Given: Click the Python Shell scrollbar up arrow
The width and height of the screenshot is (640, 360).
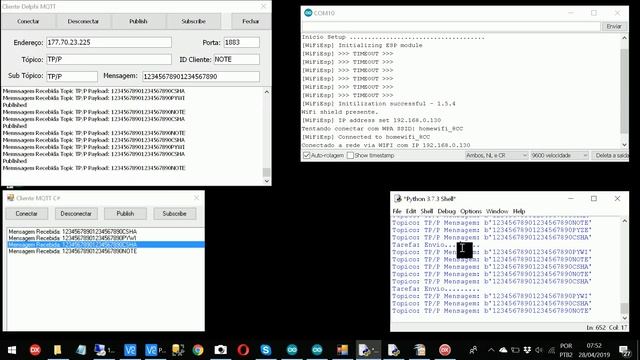Looking at the screenshot, I should [624, 221].
